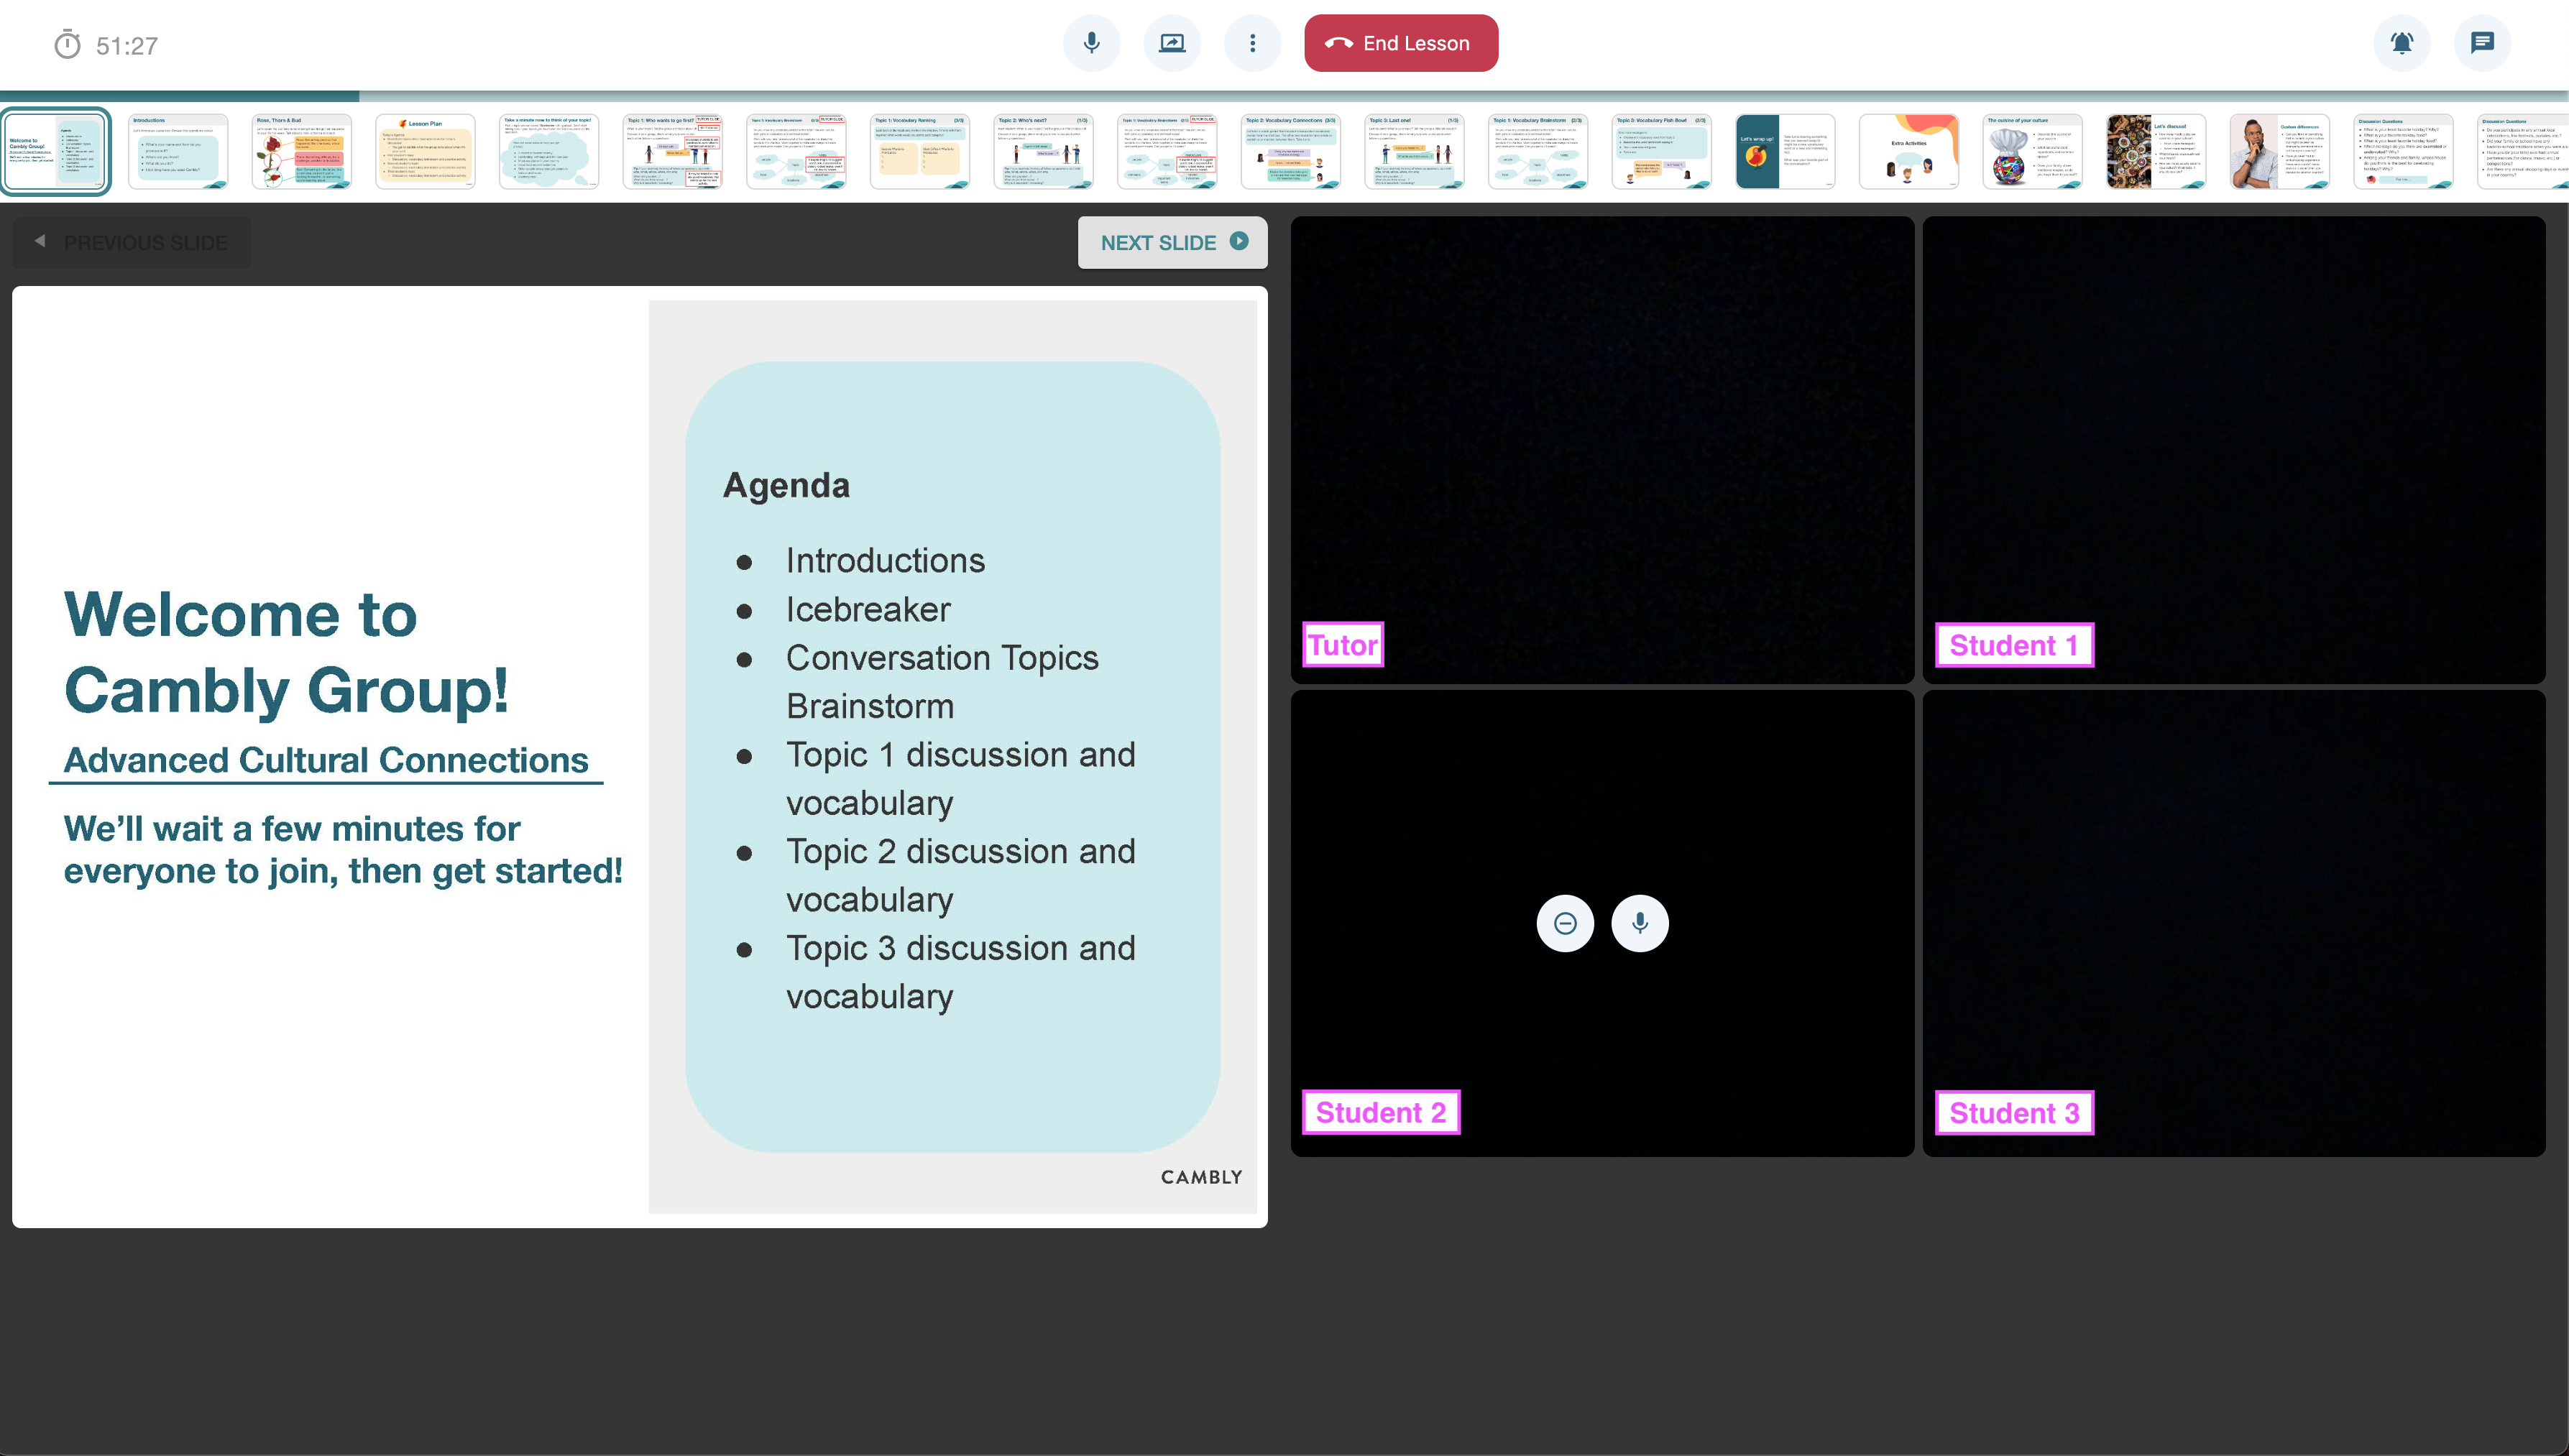Select the Introductions slide thumbnail
Screen dimensions: 2569x1456
(178, 151)
